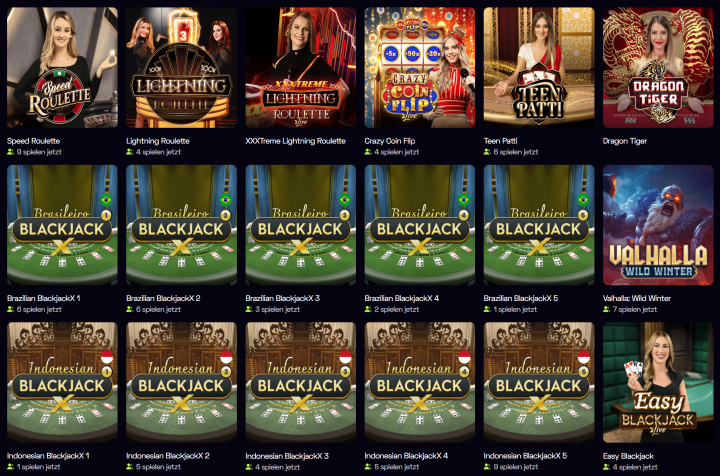Image resolution: width=720 pixels, height=476 pixels.
Task: Launch the Indonesian BlackjackX 1 table image
Action: tap(62, 382)
